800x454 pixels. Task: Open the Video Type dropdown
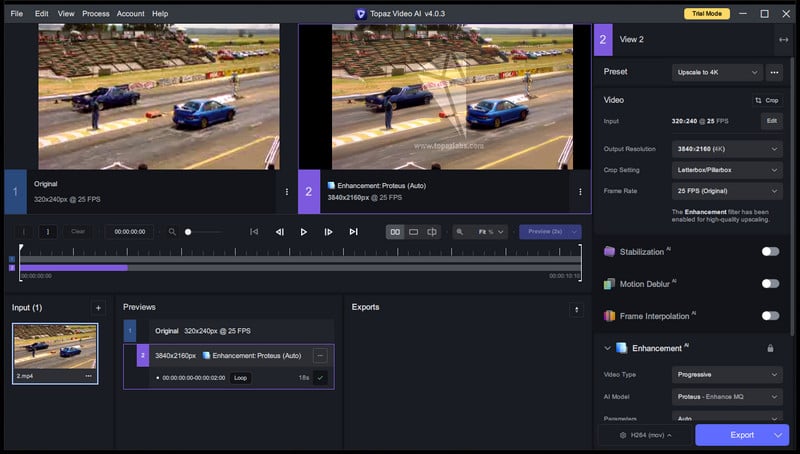727,374
